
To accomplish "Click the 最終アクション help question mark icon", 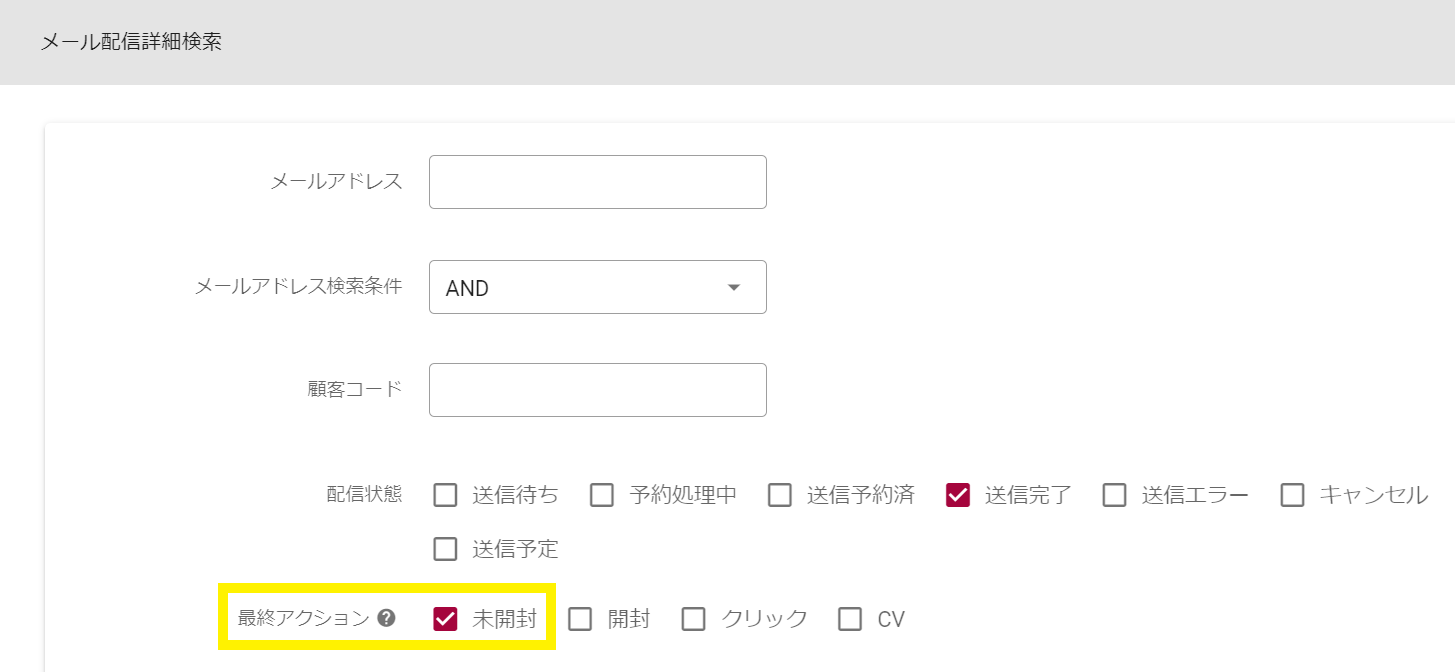I will click(x=387, y=618).
